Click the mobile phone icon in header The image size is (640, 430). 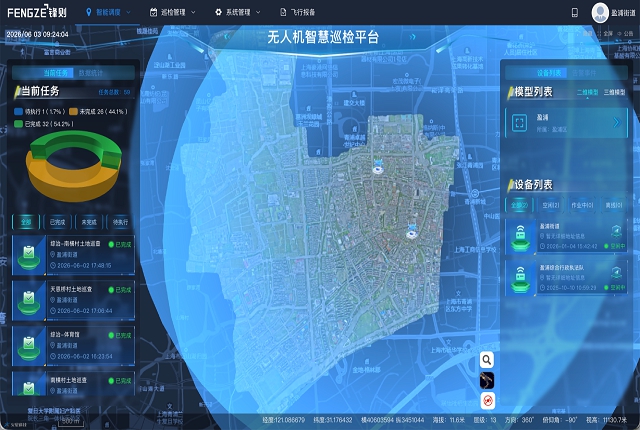574,13
